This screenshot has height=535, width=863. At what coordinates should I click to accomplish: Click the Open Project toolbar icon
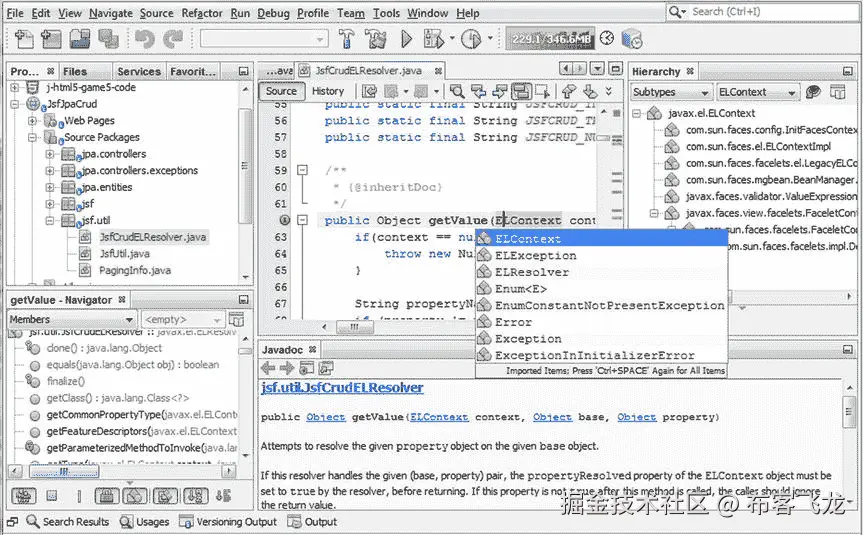[x=80, y=40]
